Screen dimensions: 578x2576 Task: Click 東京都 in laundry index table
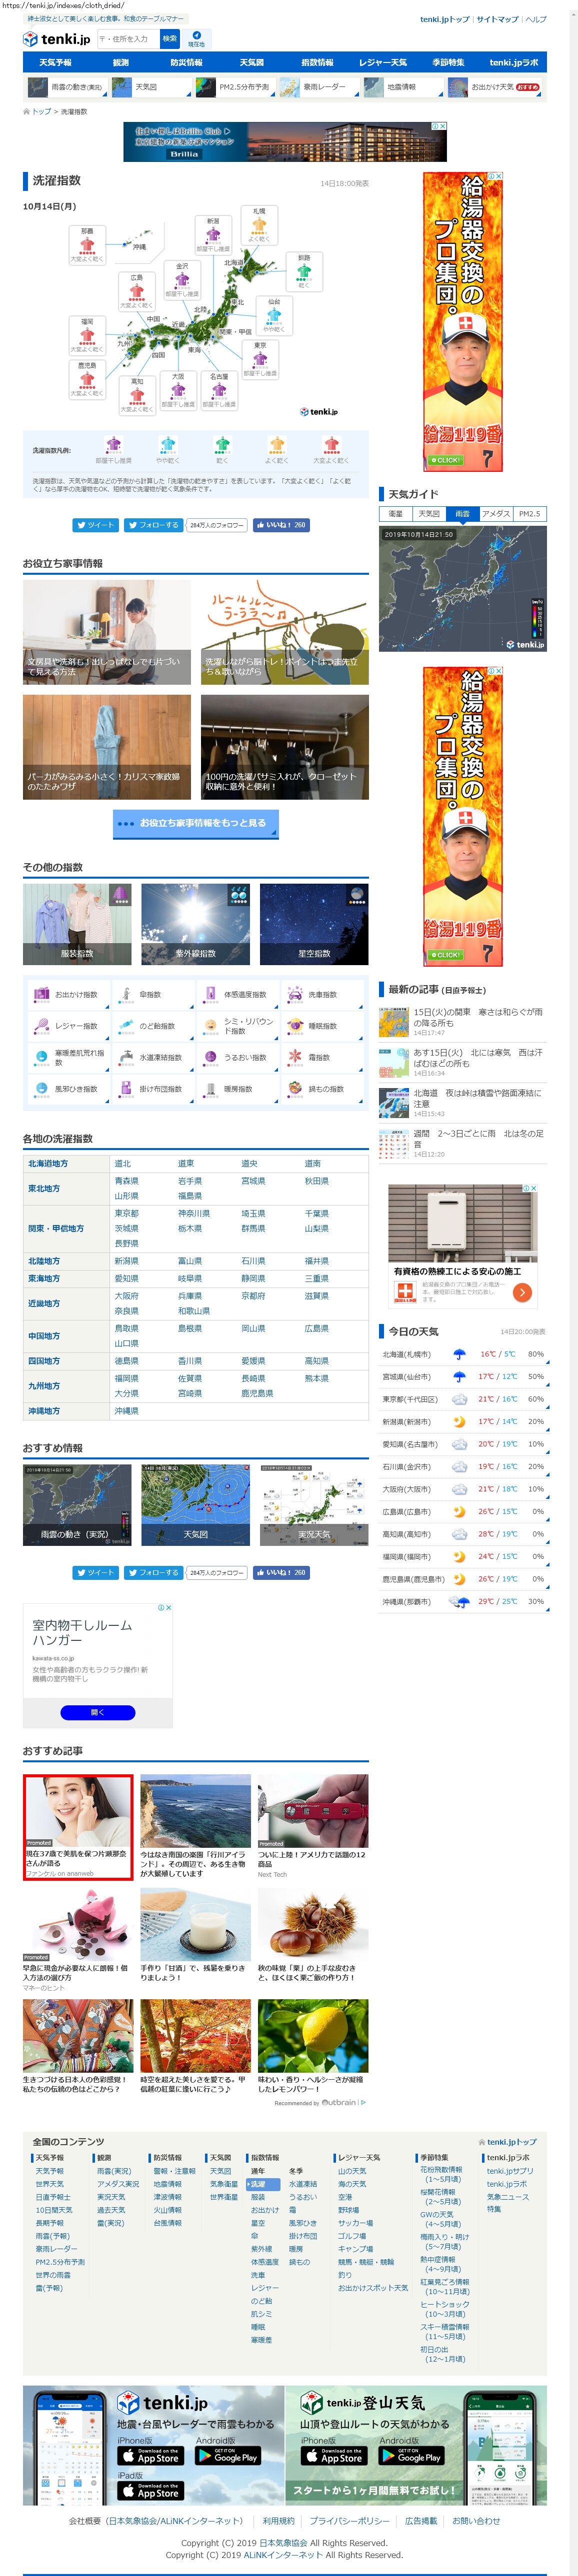pos(127,1214)
